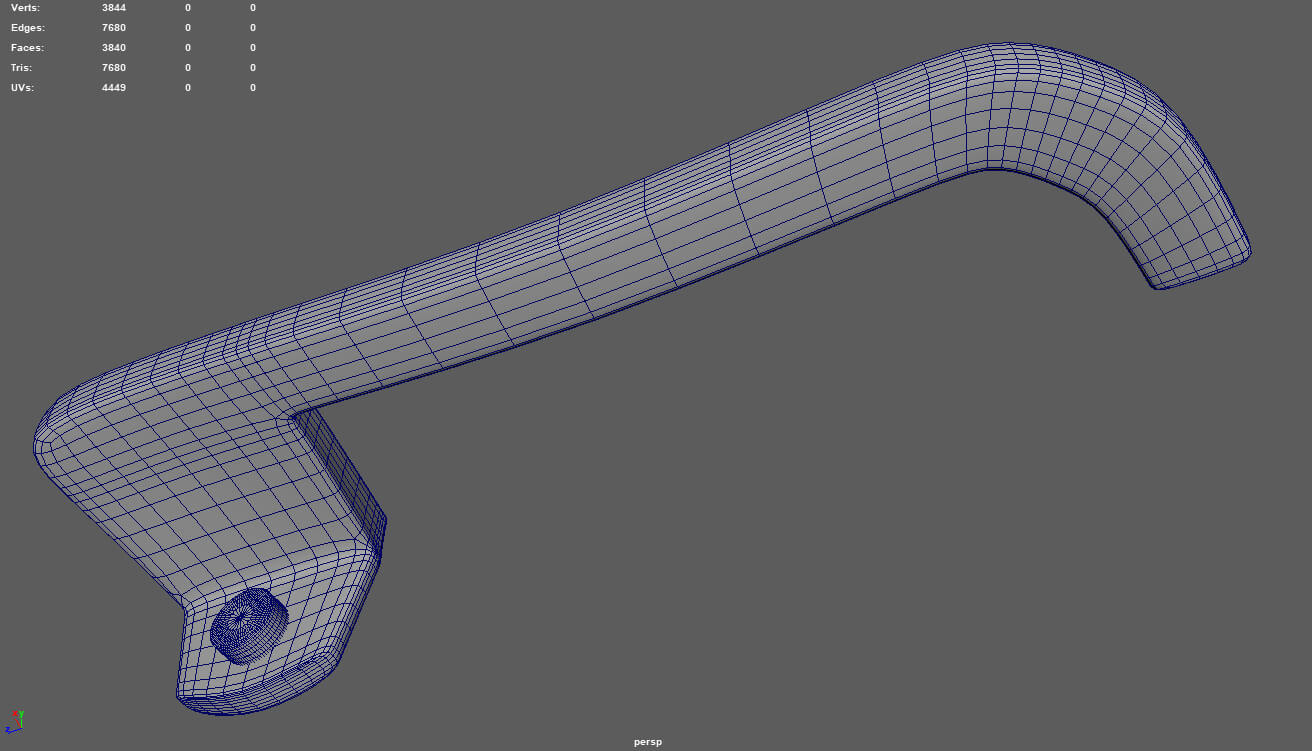Image resolution: width=1312 pixels, height=751 pixels.
Task: Click the Verts label in the HUD
Action: tap(27, 8)
